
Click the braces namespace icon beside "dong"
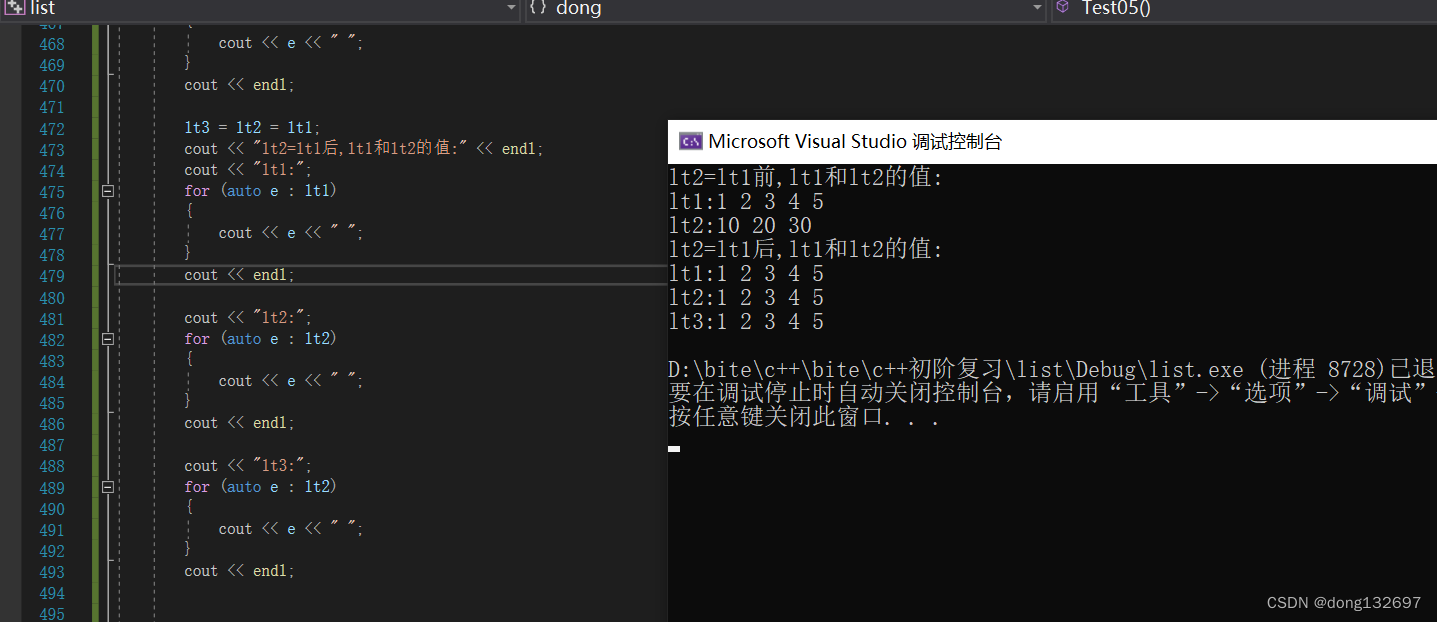click(537, 8)
